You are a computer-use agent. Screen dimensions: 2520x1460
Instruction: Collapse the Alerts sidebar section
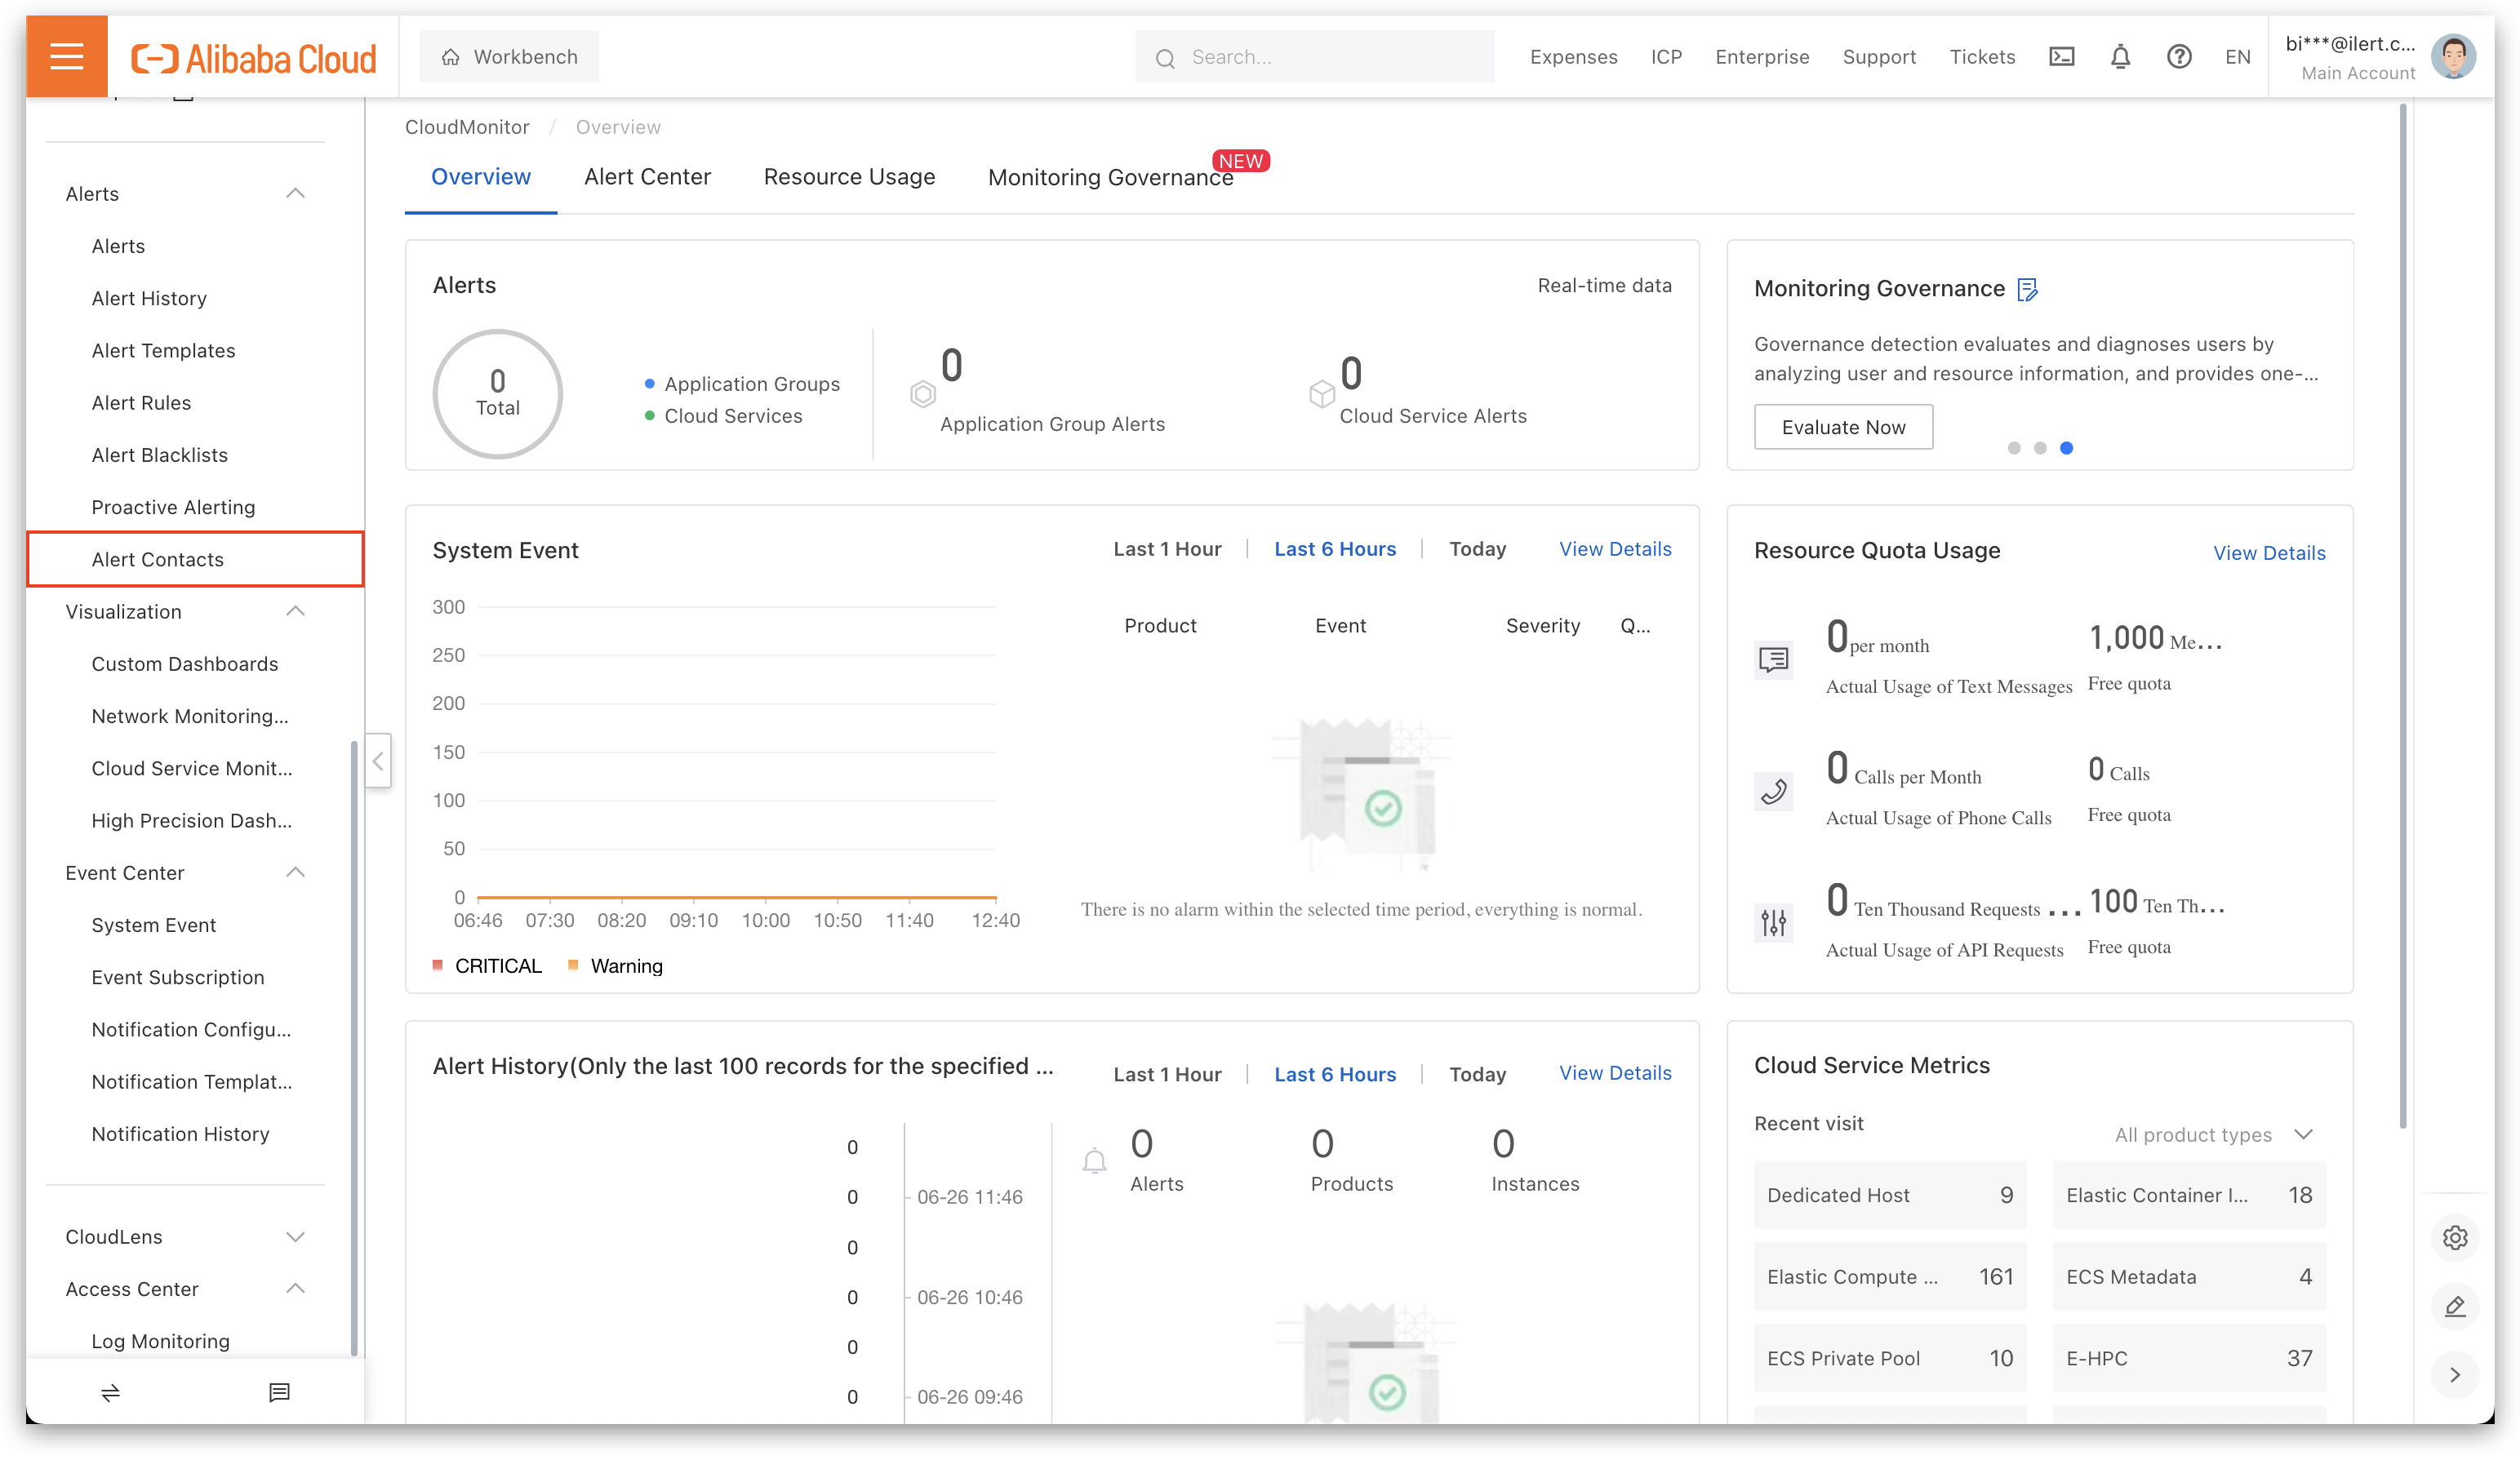pos(295,194)
